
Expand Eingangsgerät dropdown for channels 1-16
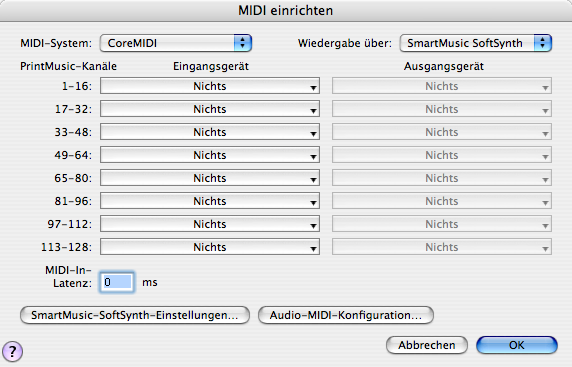[x=210, y=86]
